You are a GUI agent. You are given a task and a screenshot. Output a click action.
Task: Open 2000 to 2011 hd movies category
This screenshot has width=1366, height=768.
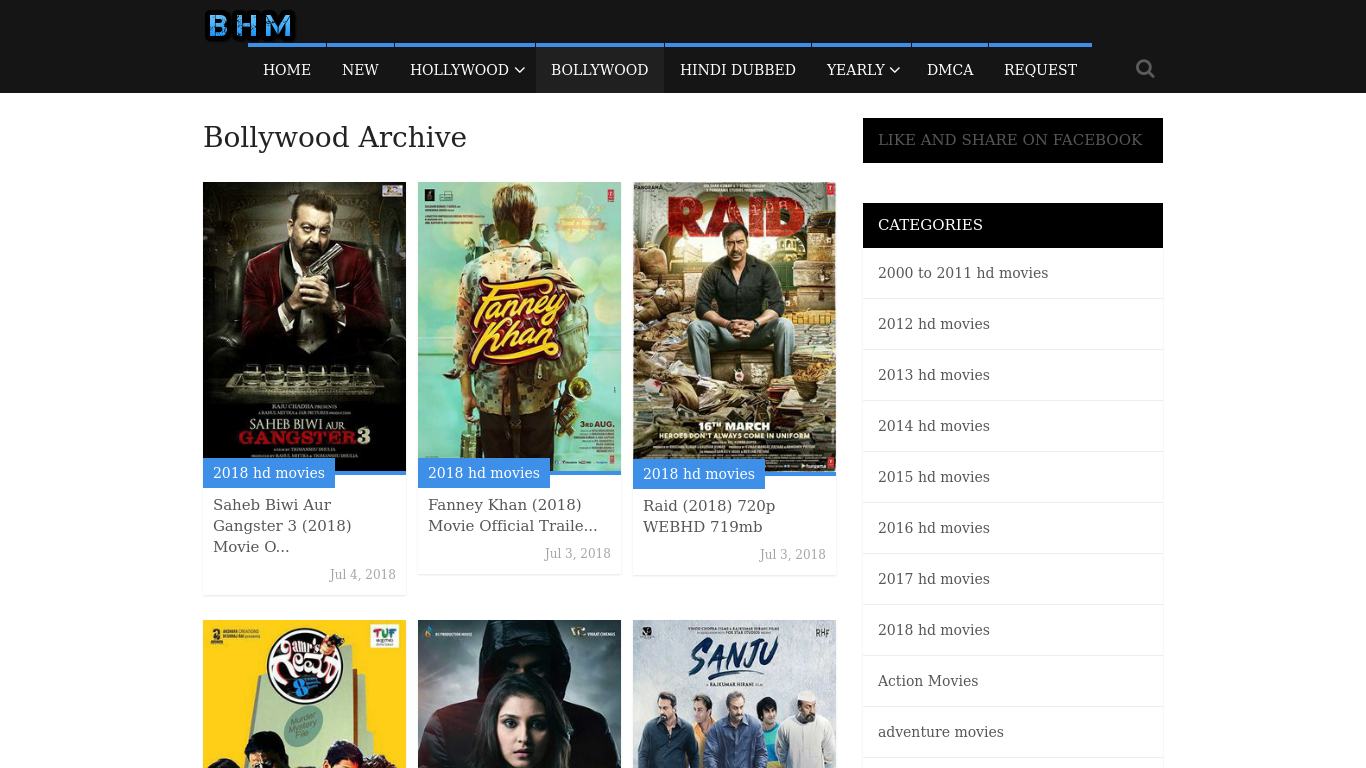click(x=963, y=273)
